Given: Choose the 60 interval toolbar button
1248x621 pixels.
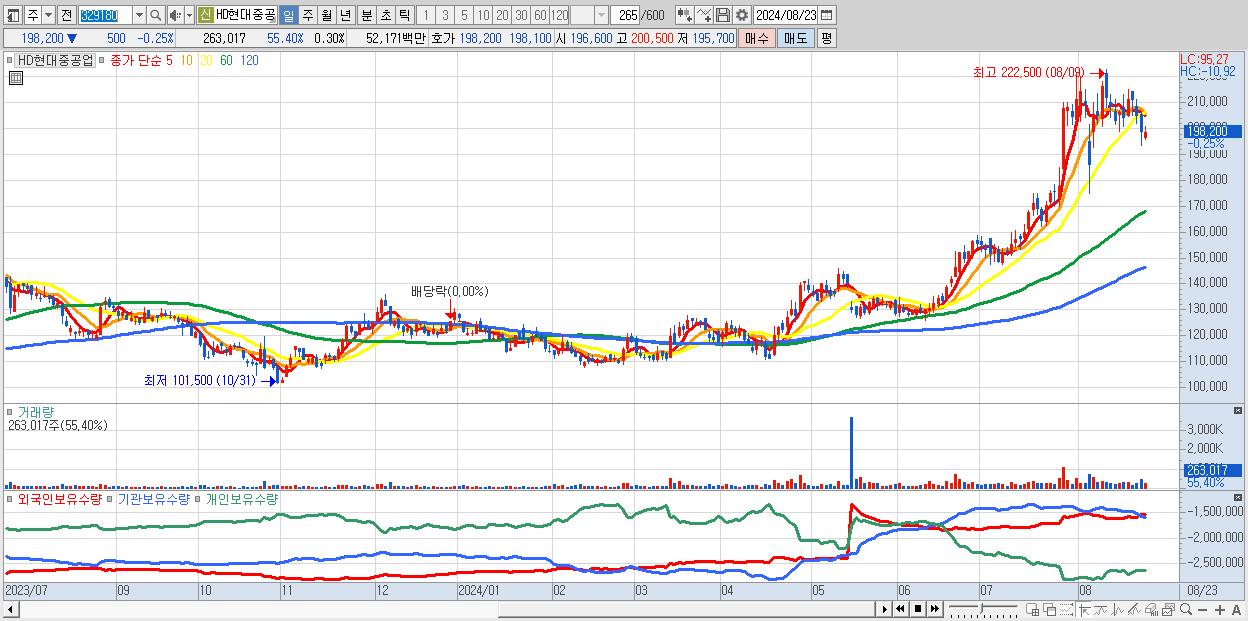Looking at the screenshot, I should tap(540, 15).
